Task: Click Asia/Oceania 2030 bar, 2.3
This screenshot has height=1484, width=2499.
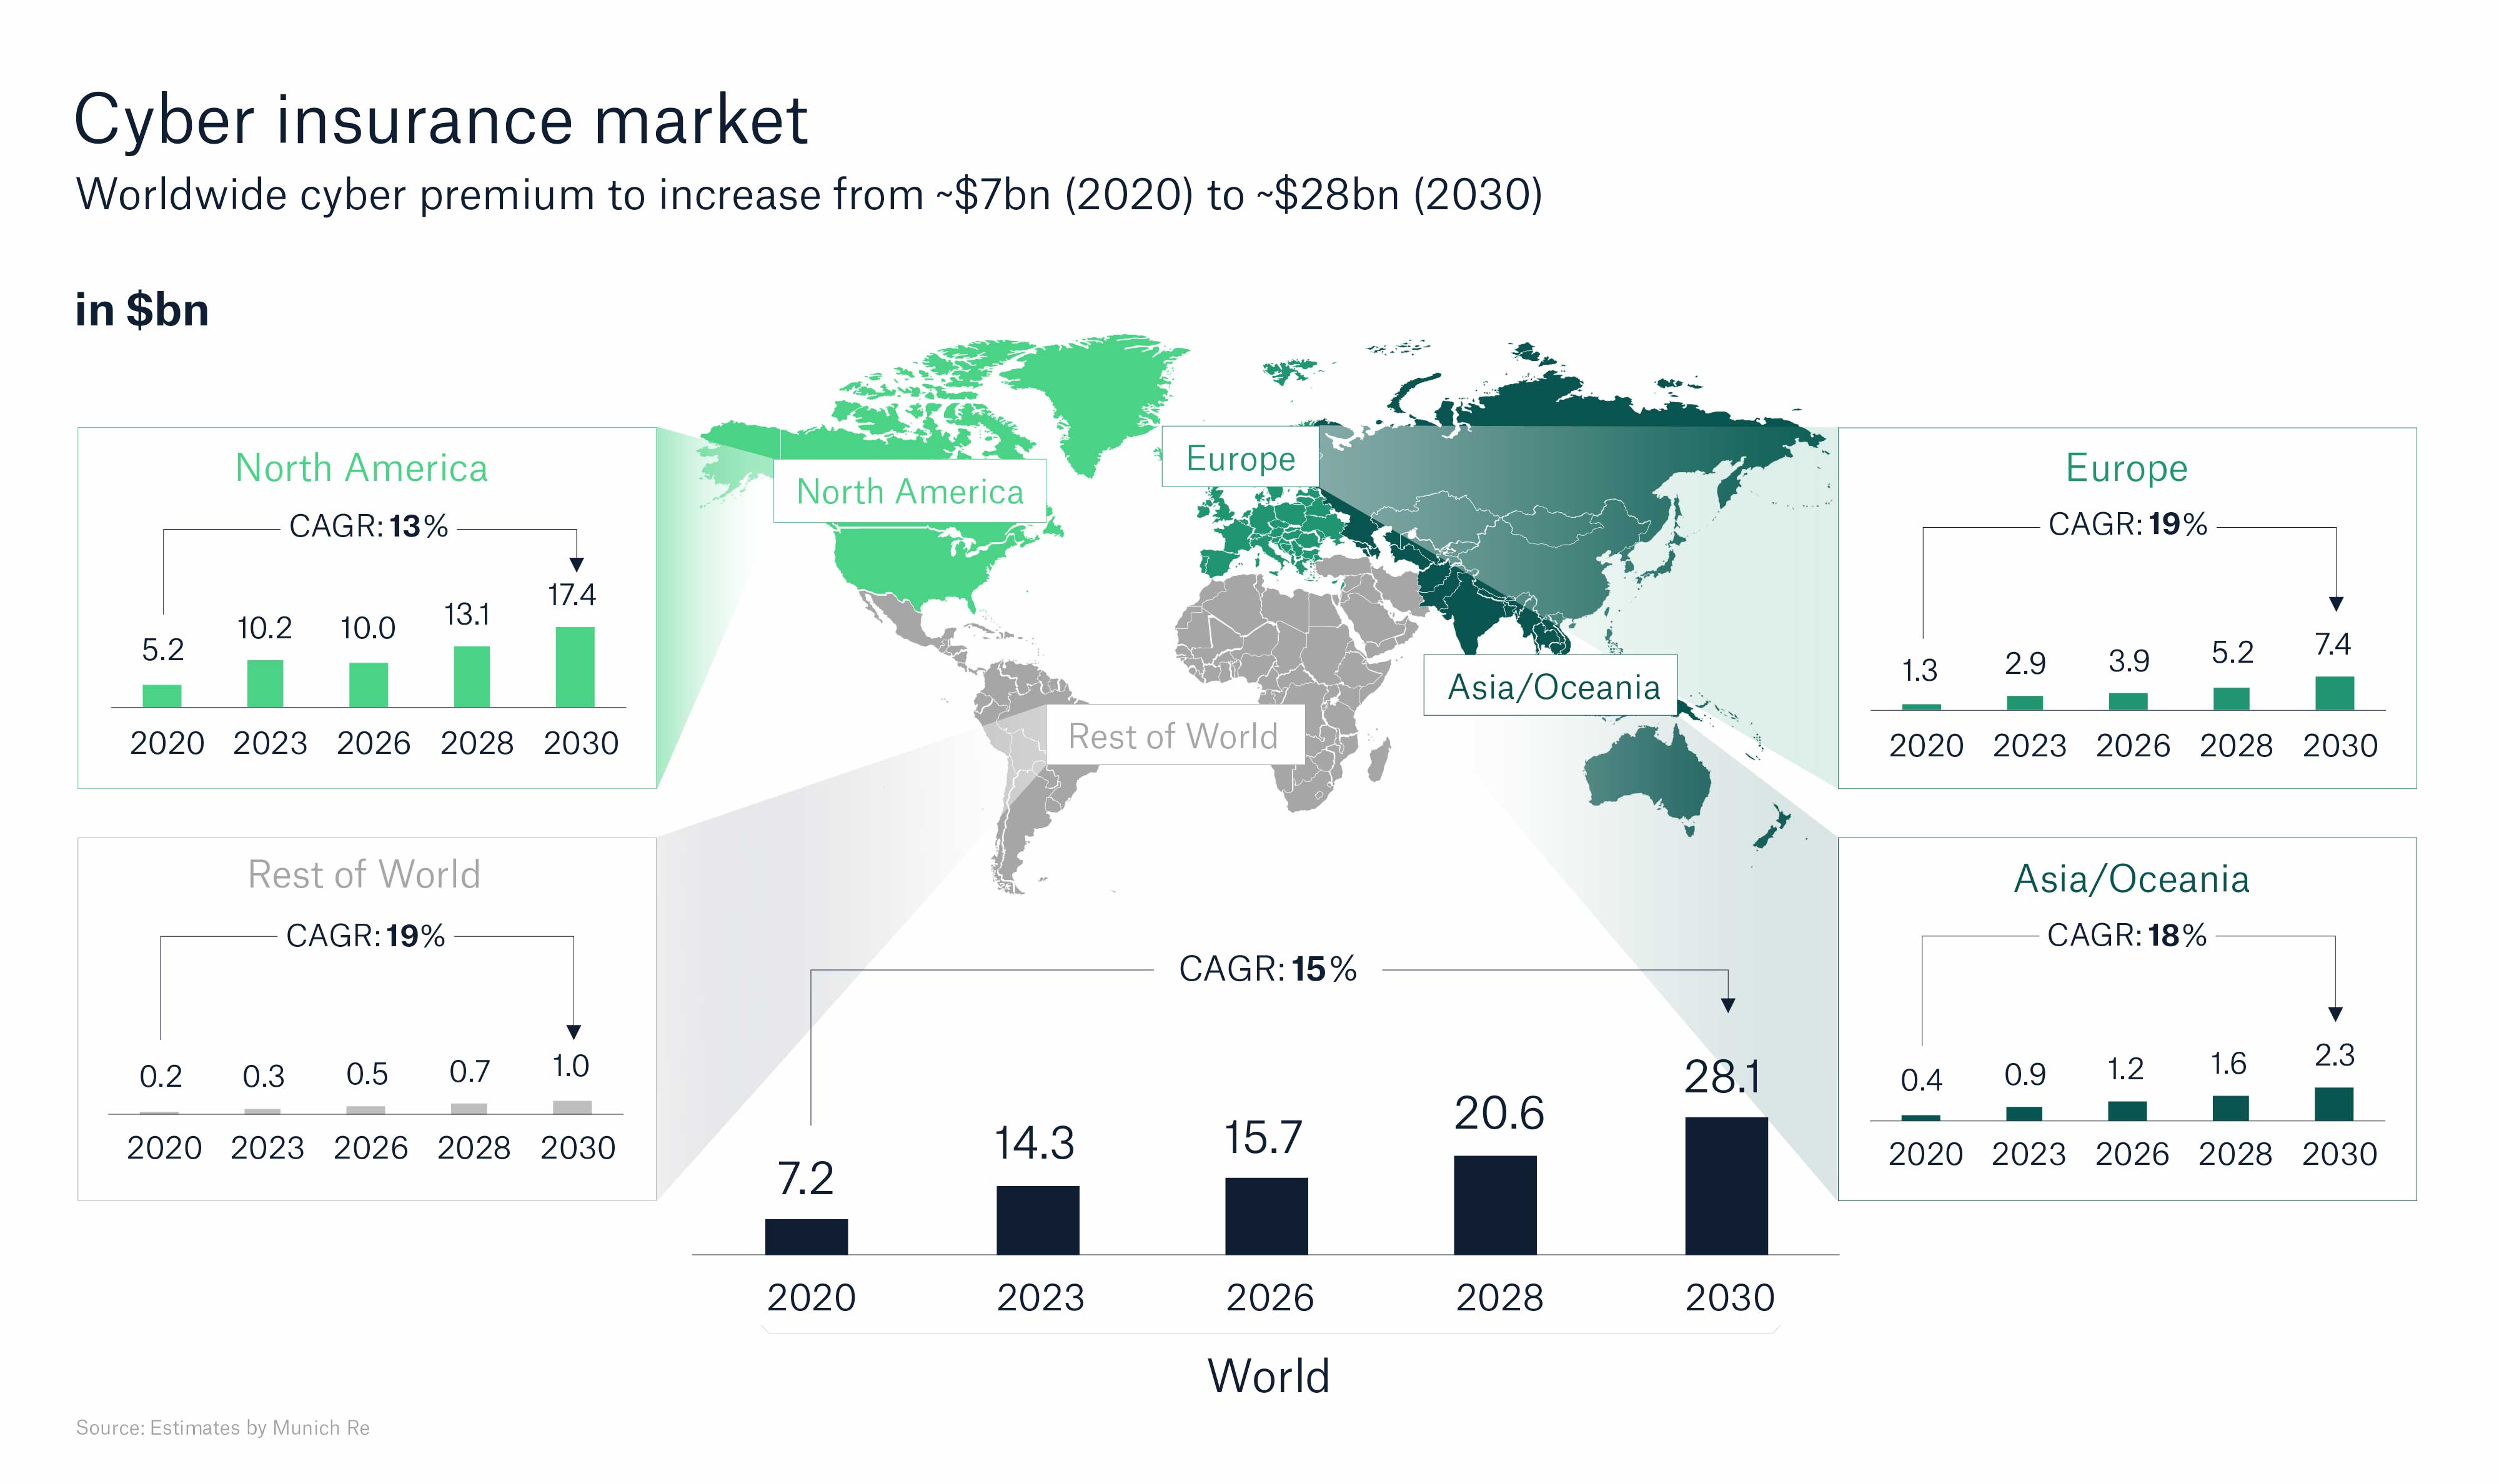Action: [x=2333, y=1103]
